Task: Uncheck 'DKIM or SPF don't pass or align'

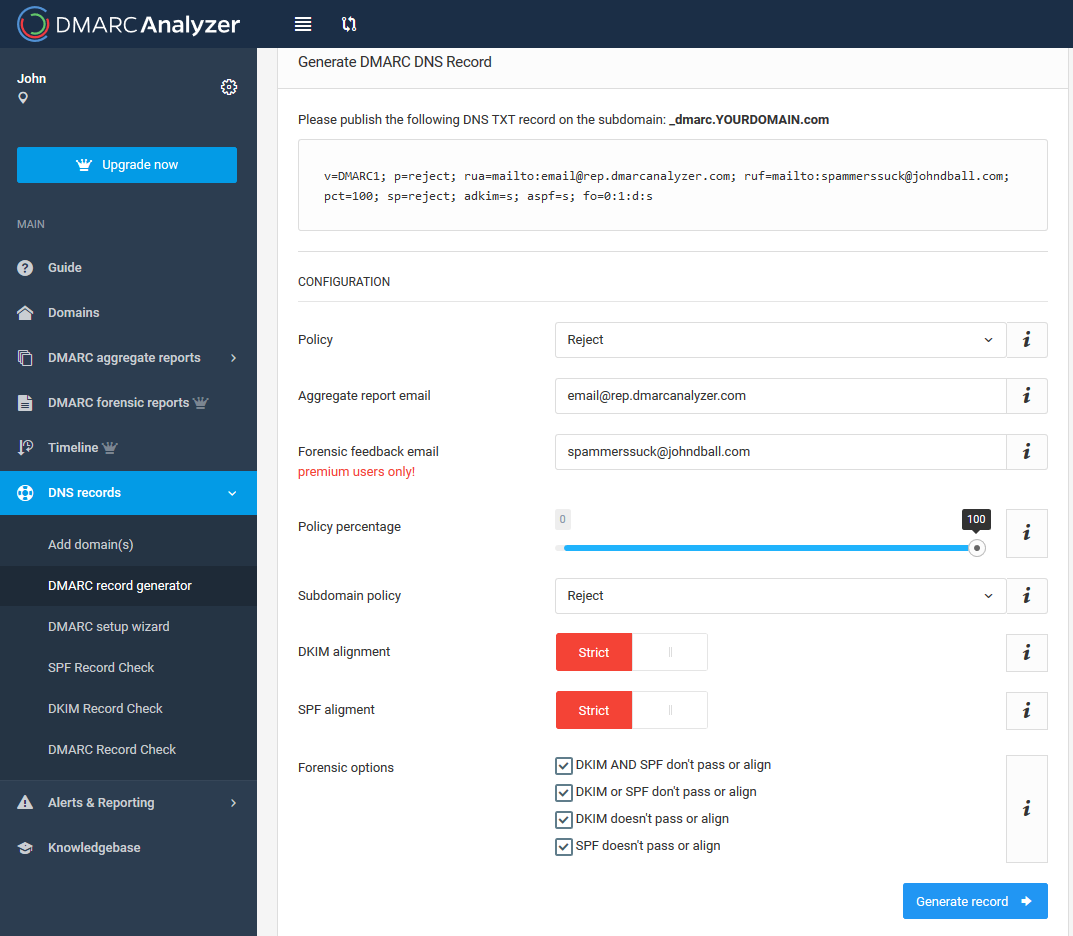Action: [x=564, y=792]
